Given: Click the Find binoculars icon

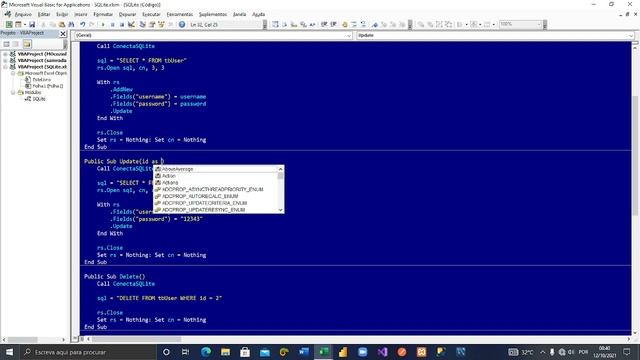Looking at the screenshot, I should click(x=72, y=24).
